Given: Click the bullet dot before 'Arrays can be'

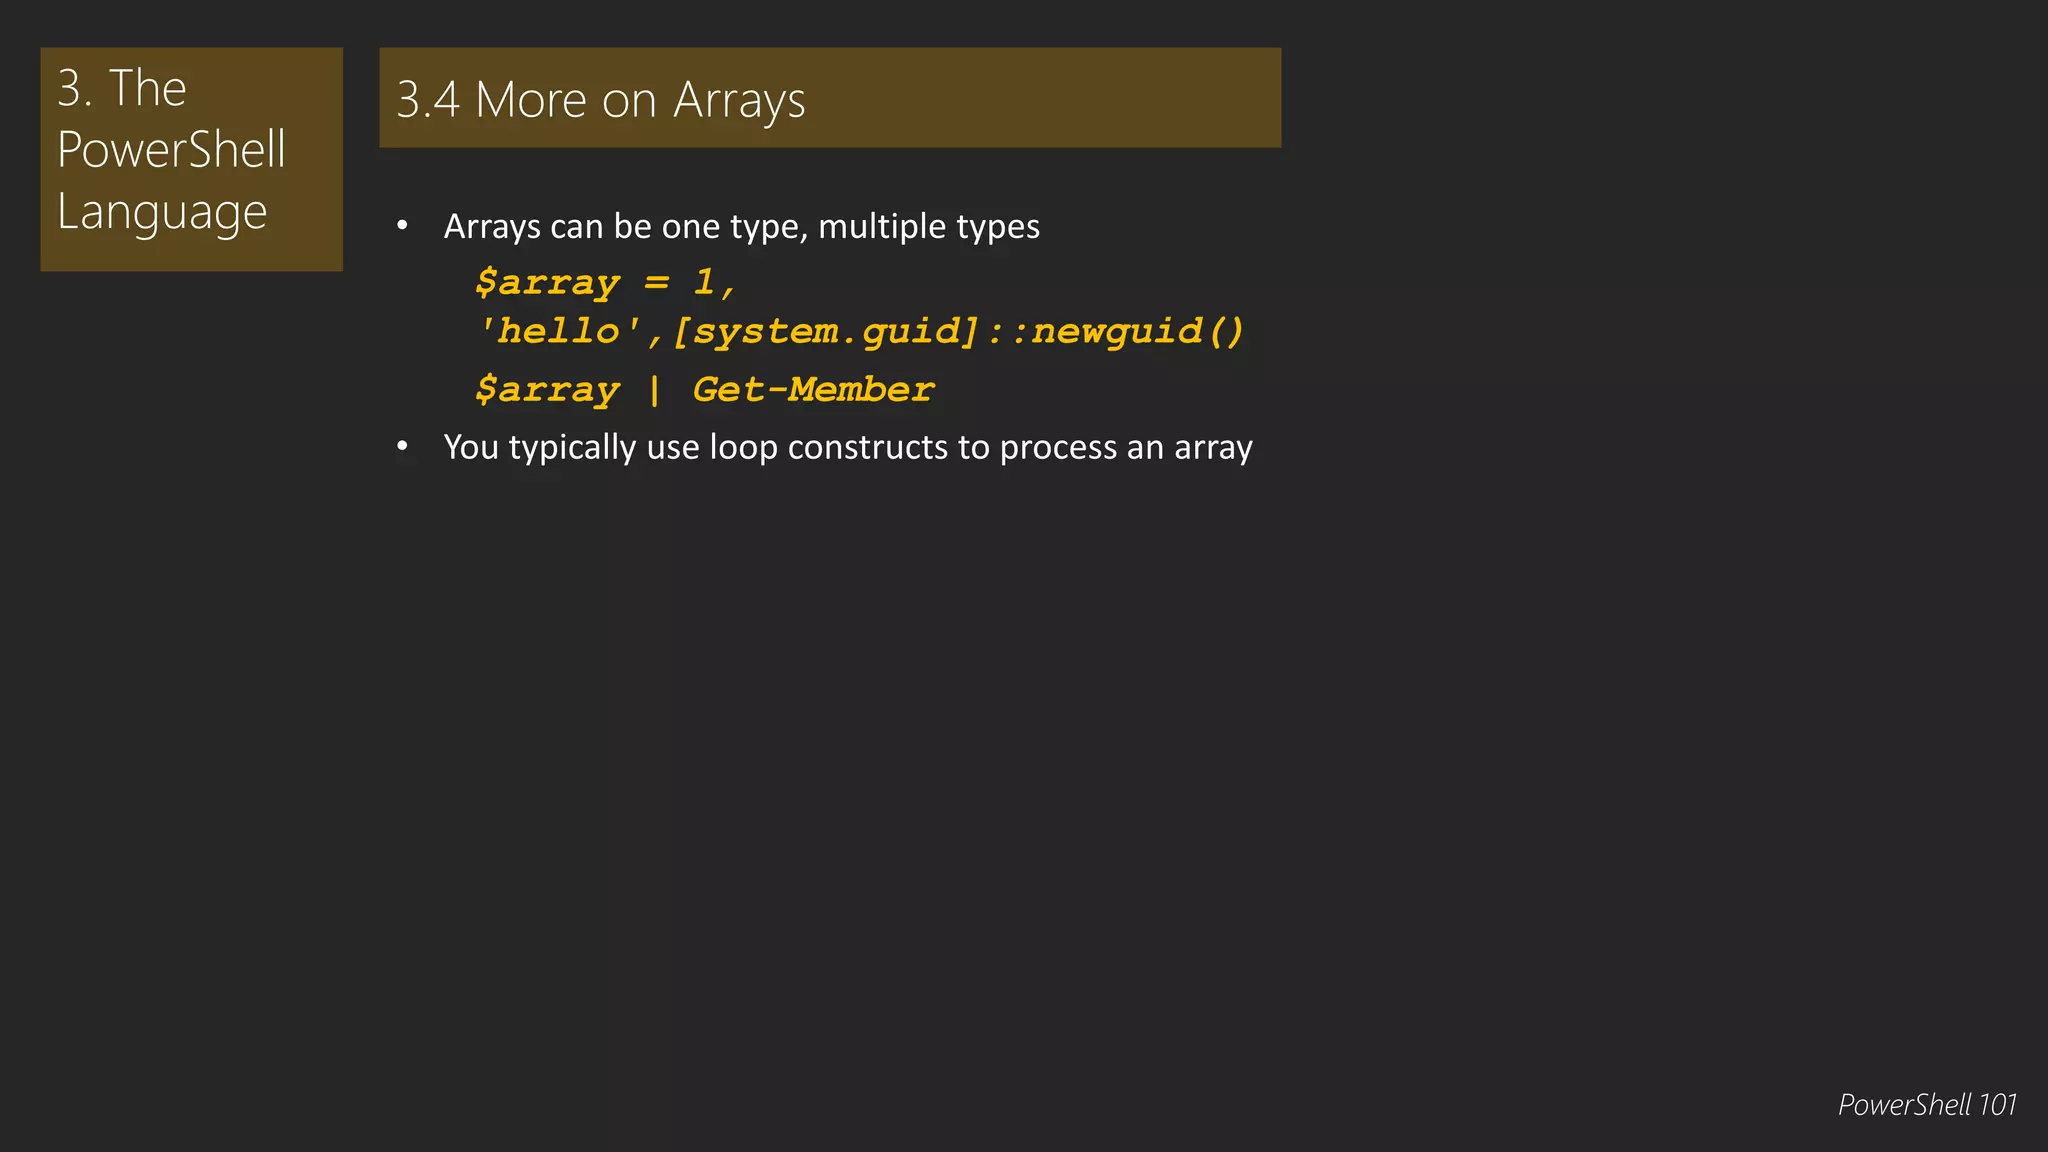Looking at the screenshot, I should click(402, 227).
